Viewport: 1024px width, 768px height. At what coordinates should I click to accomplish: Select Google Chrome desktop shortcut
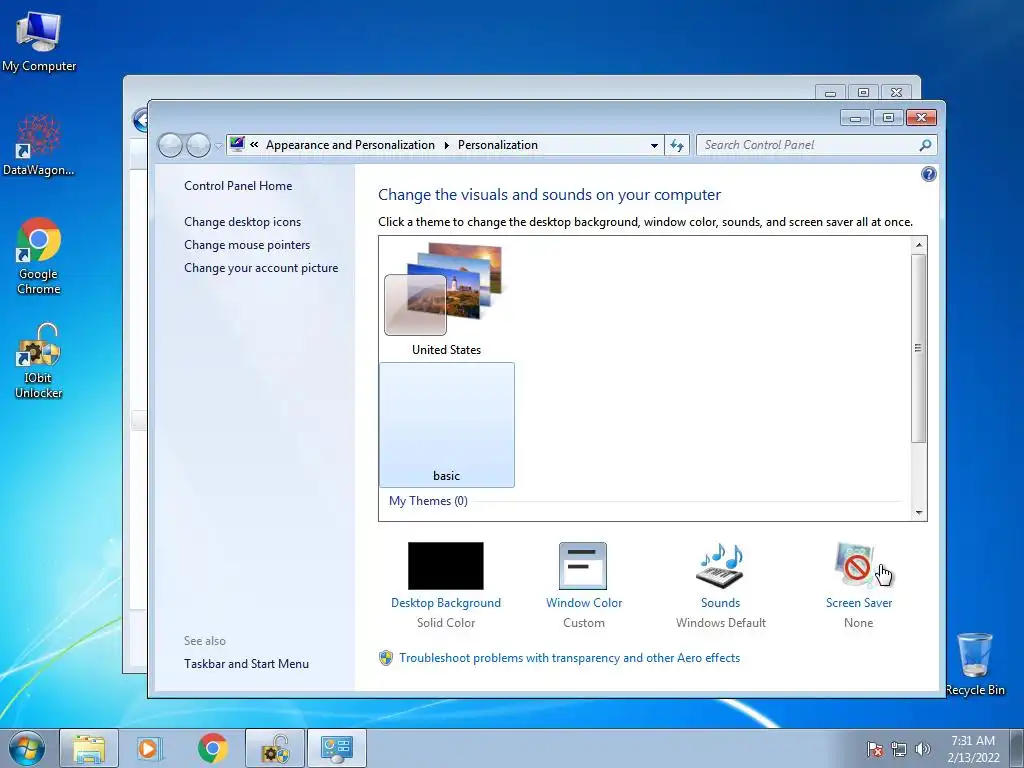39,256
